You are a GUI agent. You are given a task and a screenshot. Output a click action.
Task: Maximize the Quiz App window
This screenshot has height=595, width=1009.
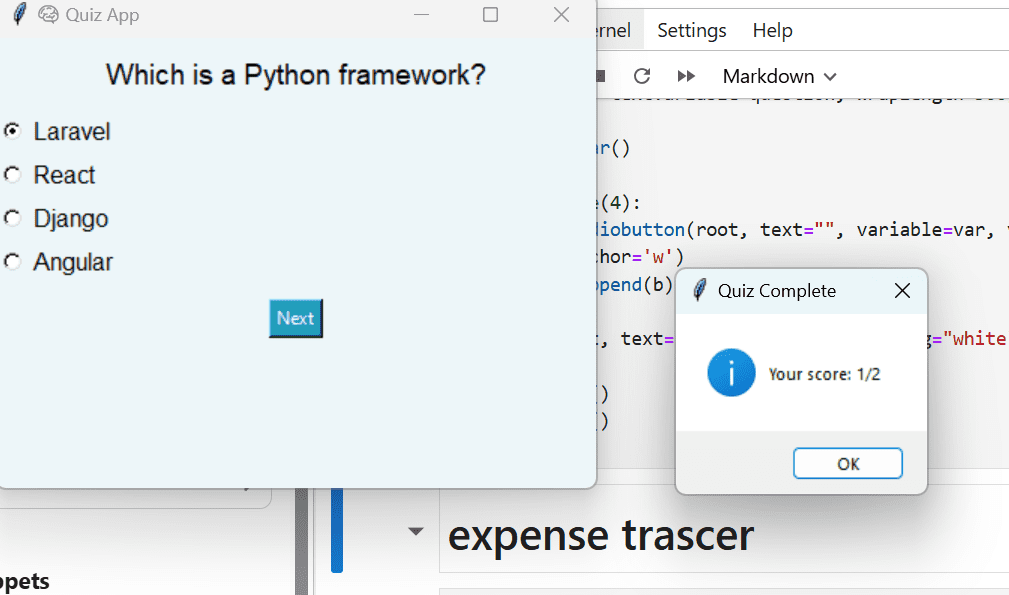click(x=490, y=15)
